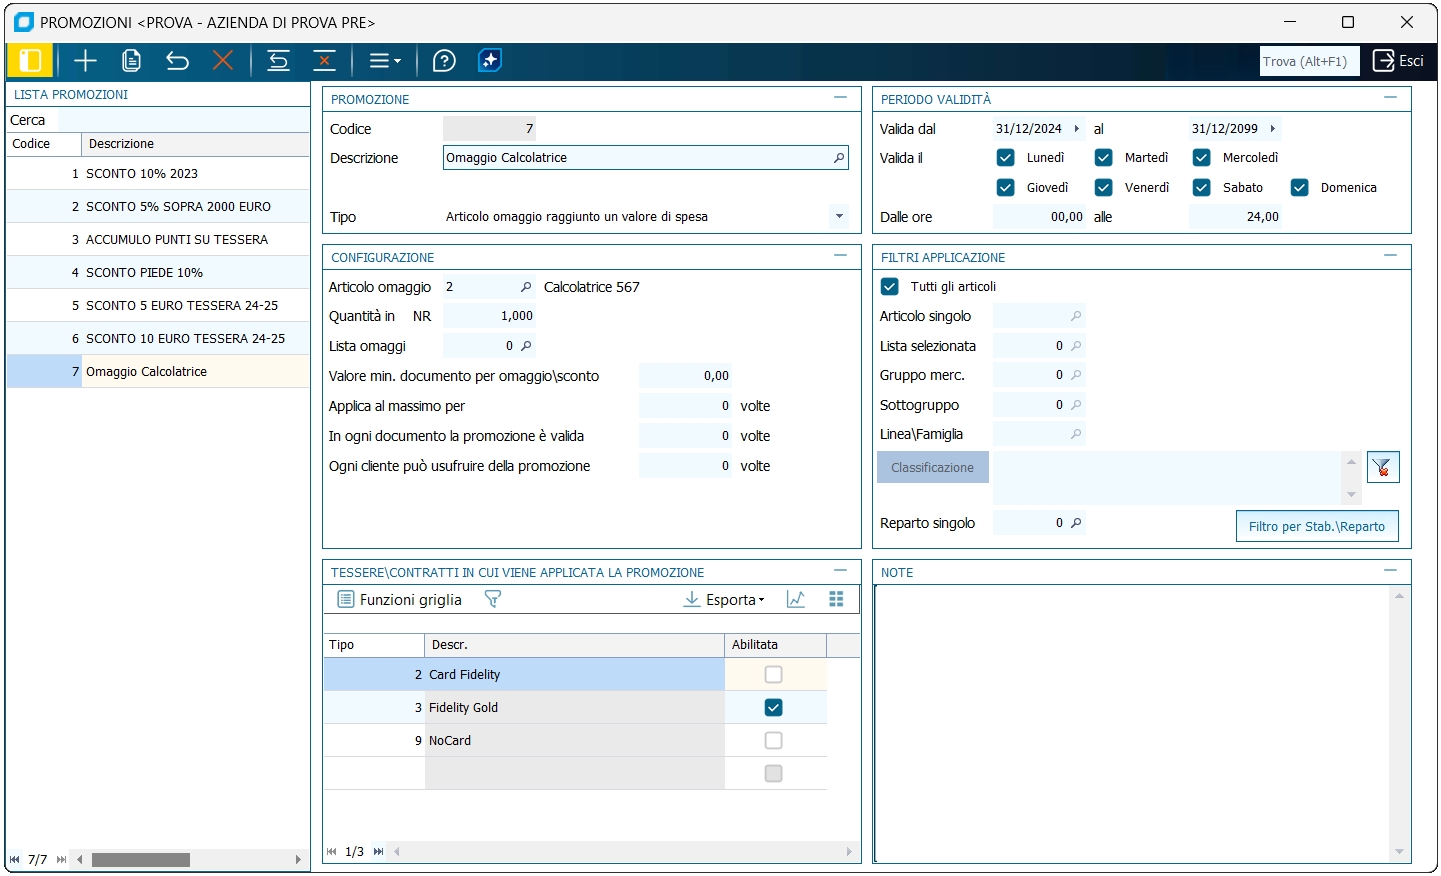Open Funzioni griglia menu

pos(400,600)
